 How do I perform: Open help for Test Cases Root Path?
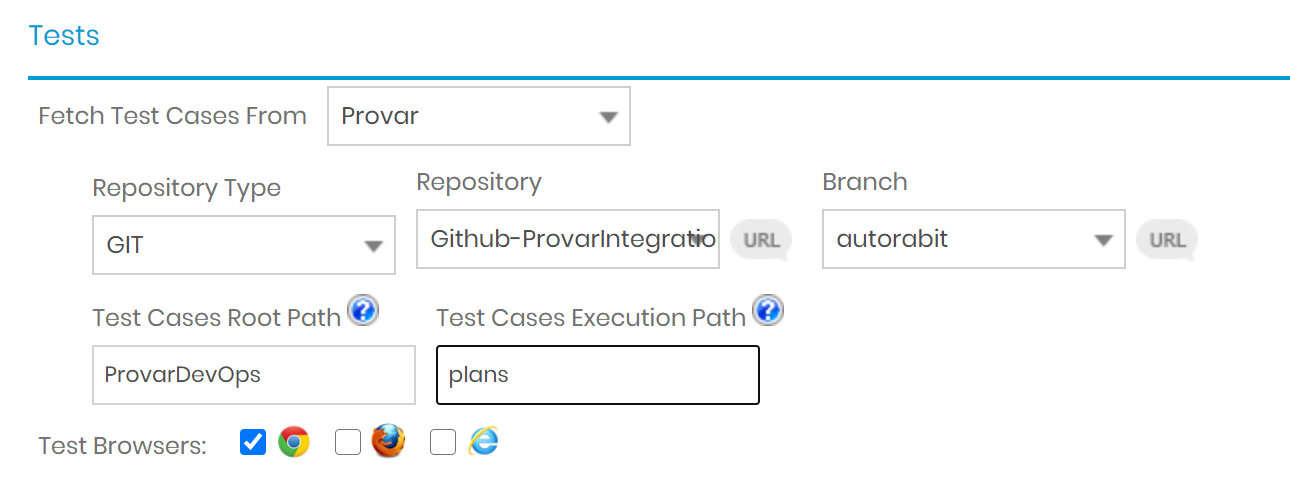click(x=364, y=312)
